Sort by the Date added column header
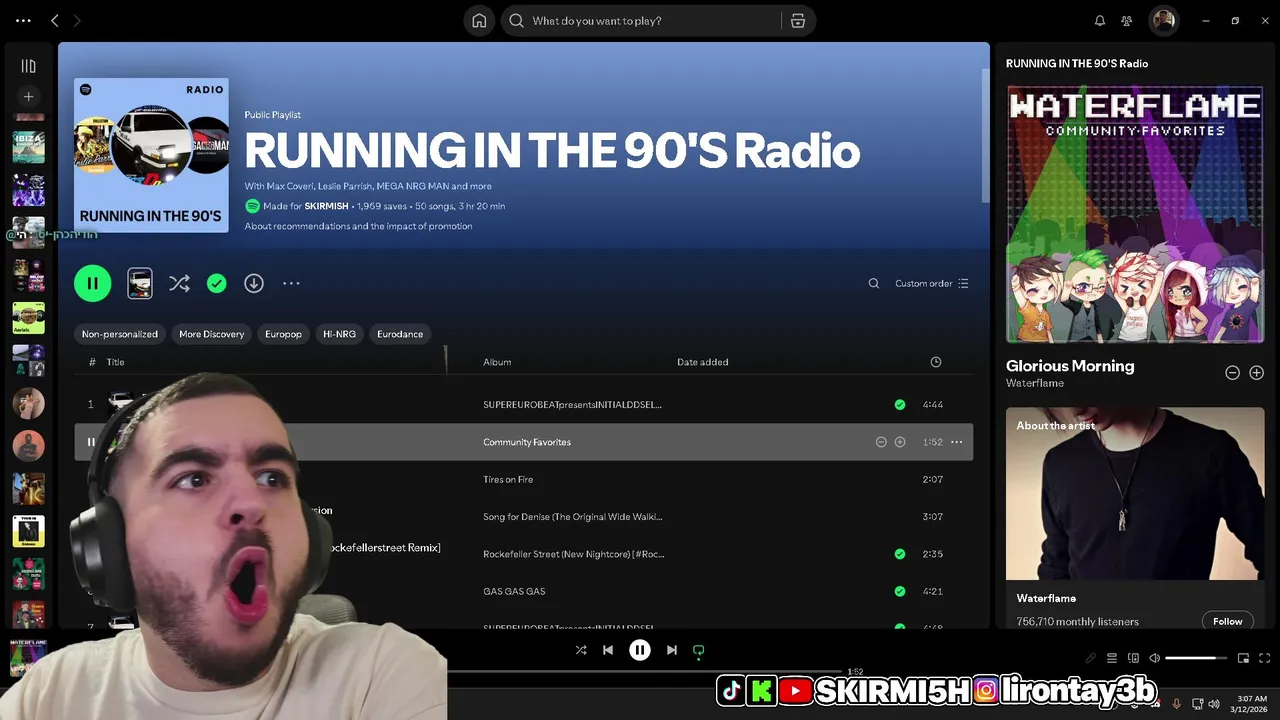The image size is (1280, 720). pos(702,362)
